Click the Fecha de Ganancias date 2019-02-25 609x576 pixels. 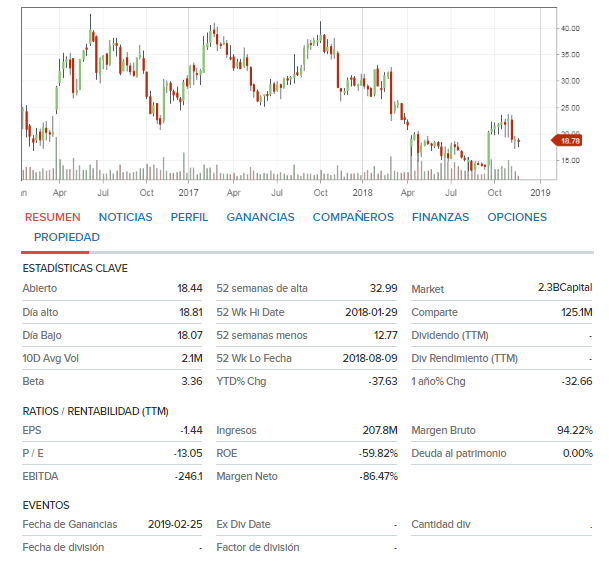pyautogui.click(x=175, y=524)
